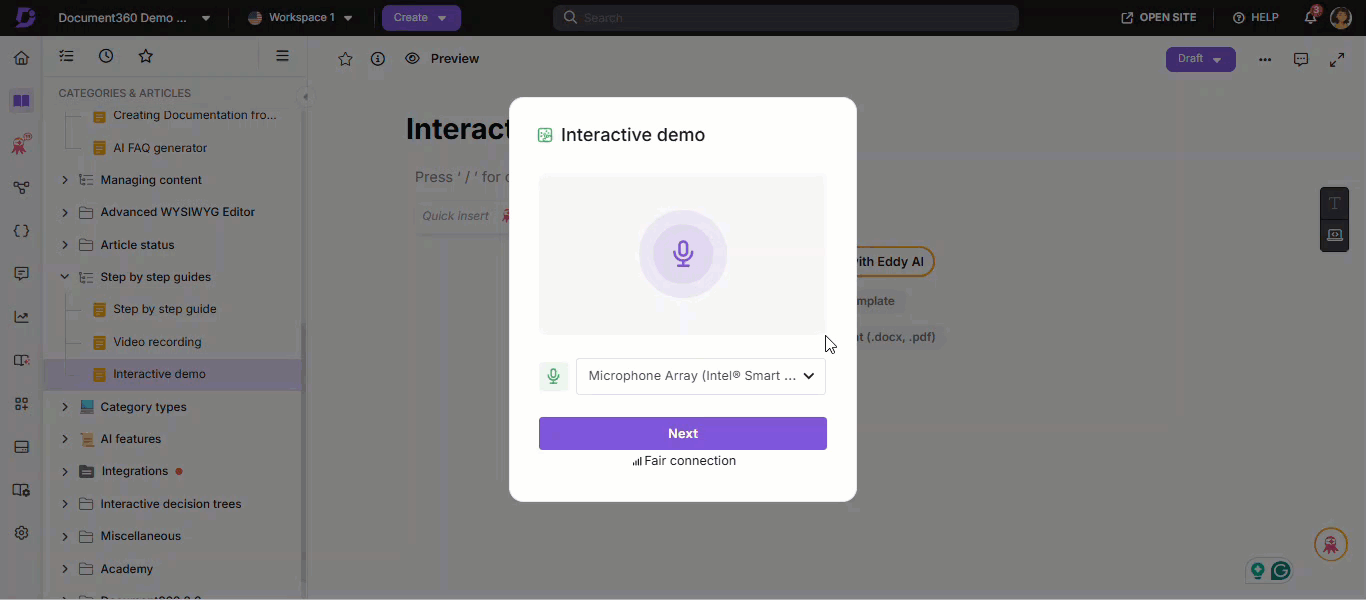The image size is (1366, 600).
Task: Click the Eddy AI assistant icon in the sidebar
Action: [x=21, y=144]
